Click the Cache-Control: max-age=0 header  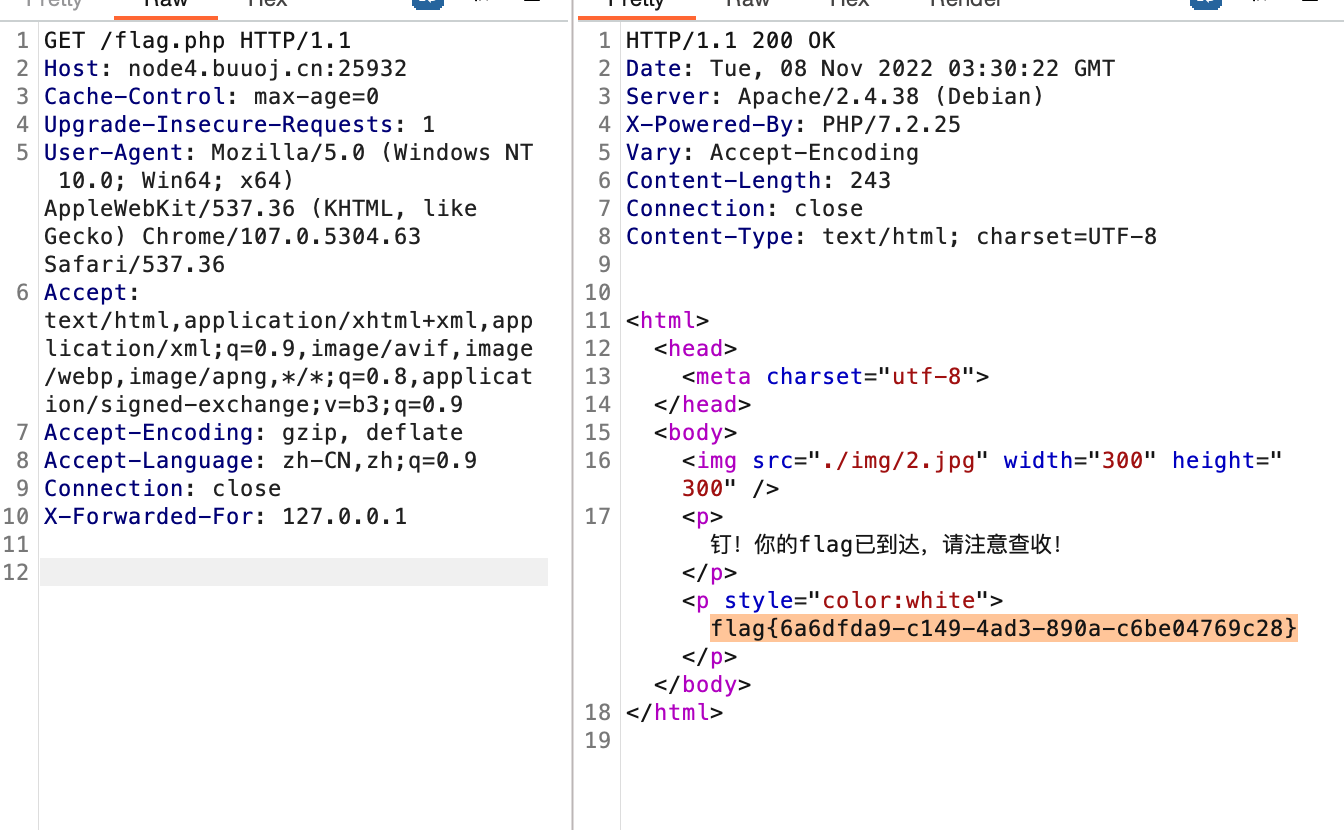[211, 97]
